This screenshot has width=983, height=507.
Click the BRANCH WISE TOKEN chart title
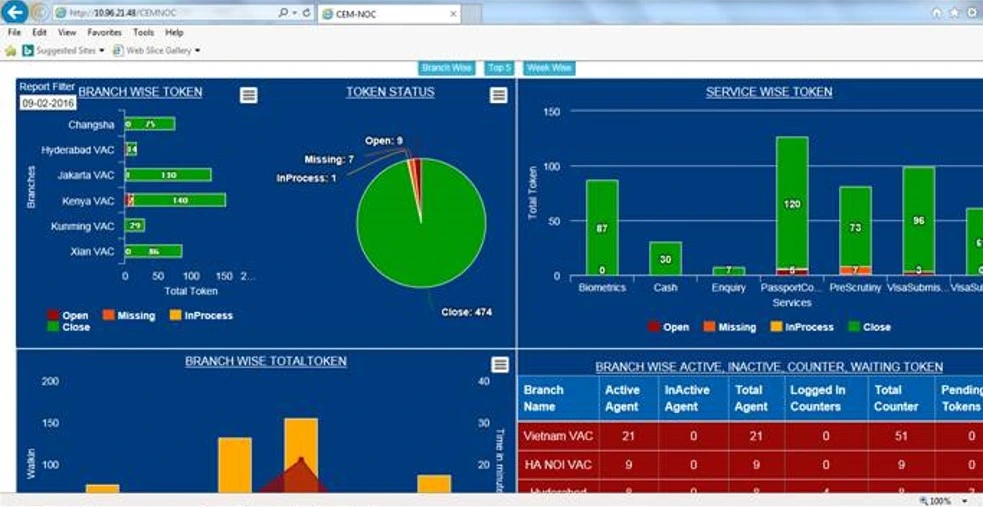pyautogui.click(x=140, y=92)
